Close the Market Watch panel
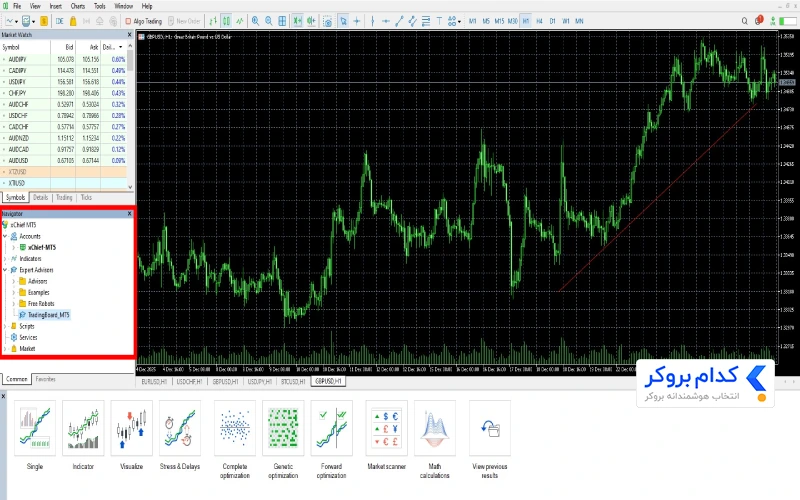This screenshot has height=500, width=800. [x=130, y=35]
